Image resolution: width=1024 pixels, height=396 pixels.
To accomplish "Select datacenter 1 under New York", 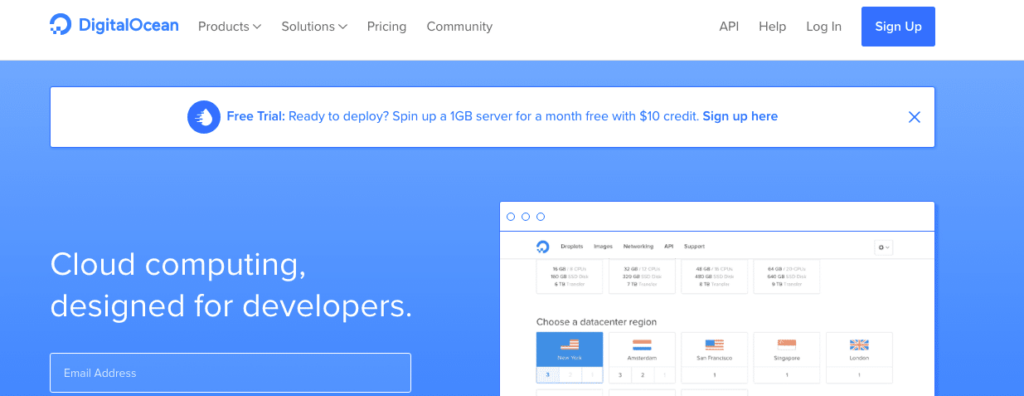I will pyautogui.click(x=592, y=375).
